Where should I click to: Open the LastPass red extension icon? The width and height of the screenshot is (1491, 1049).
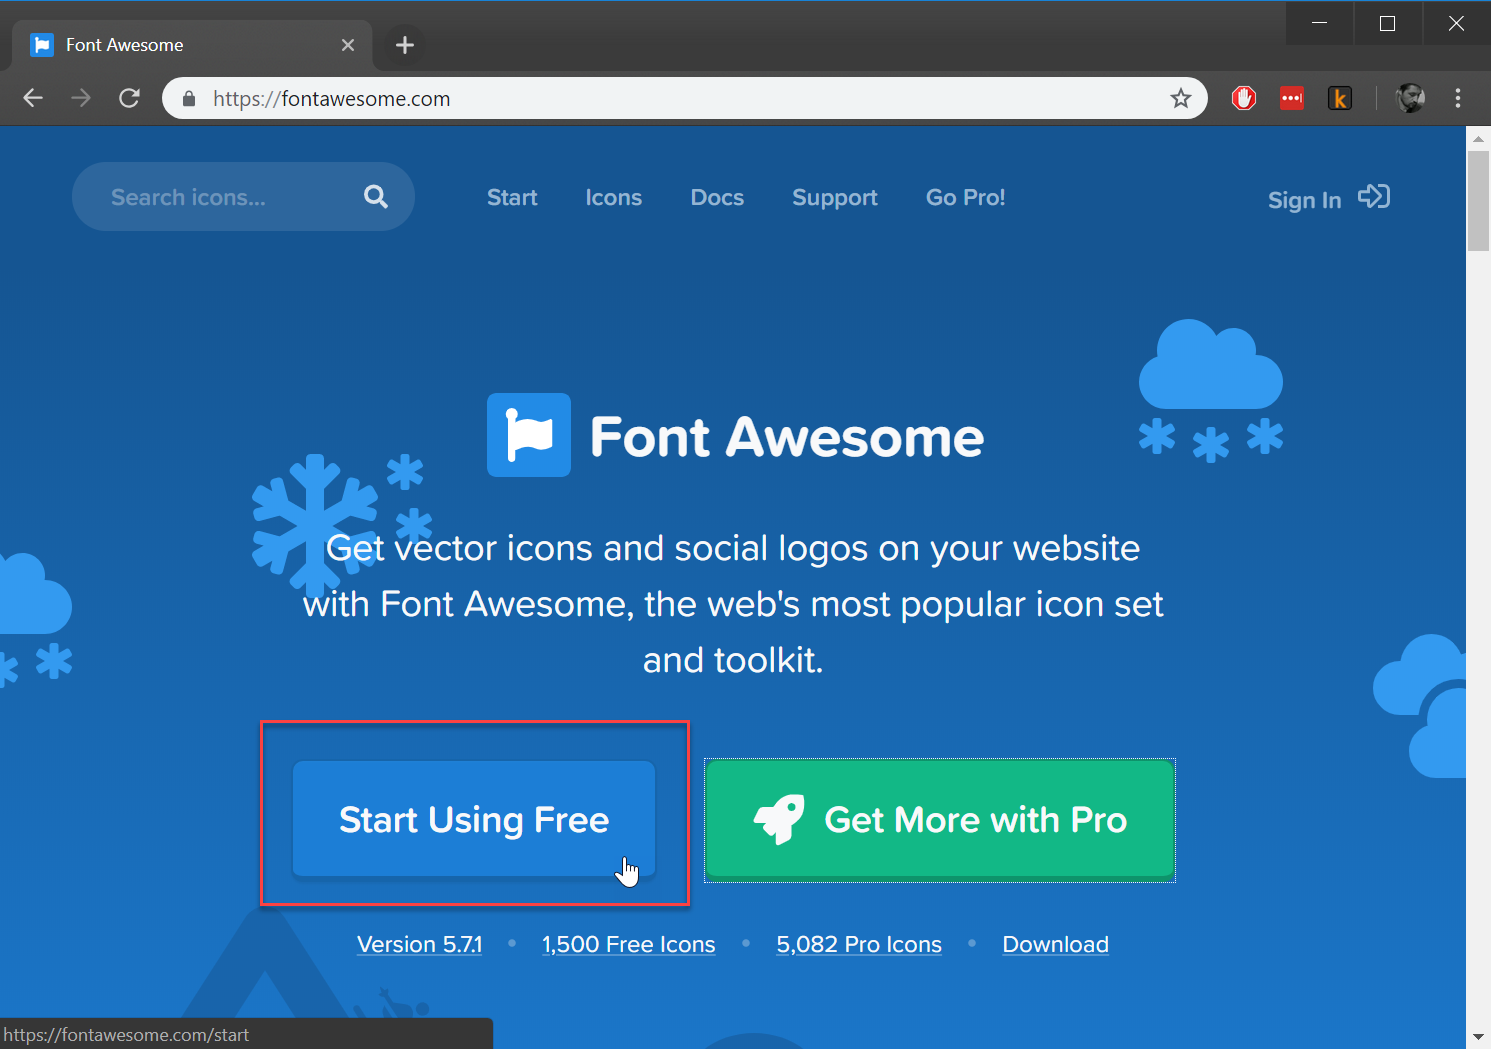1292,98
